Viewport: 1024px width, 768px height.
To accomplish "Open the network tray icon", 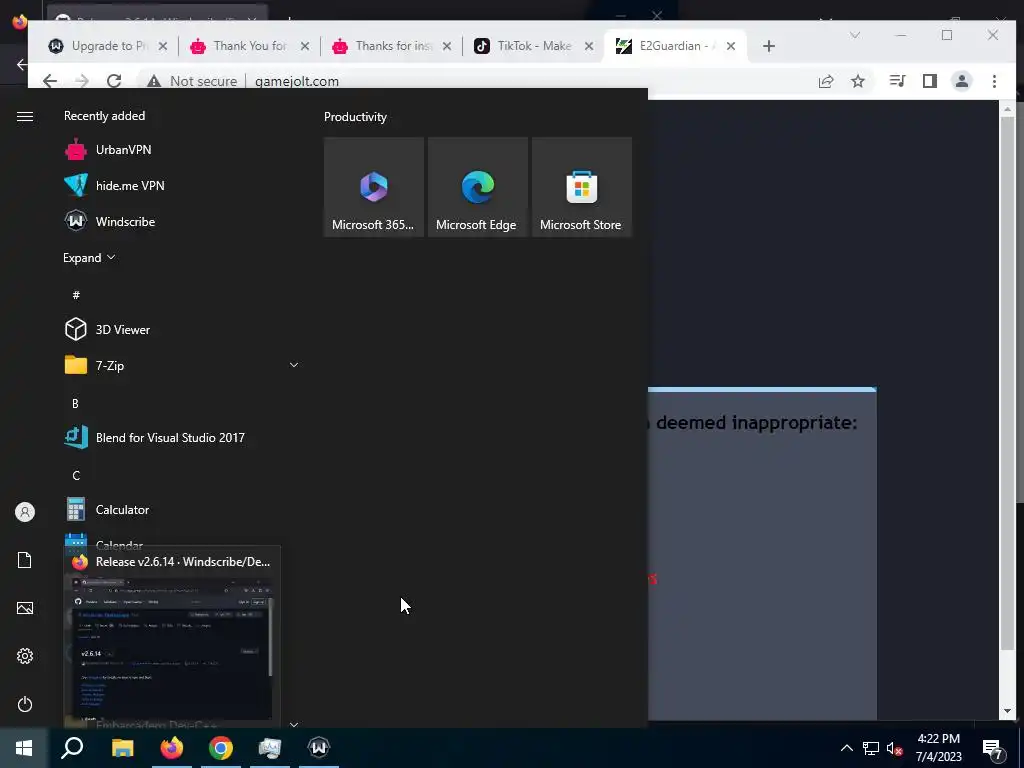I will coord(871,748).
